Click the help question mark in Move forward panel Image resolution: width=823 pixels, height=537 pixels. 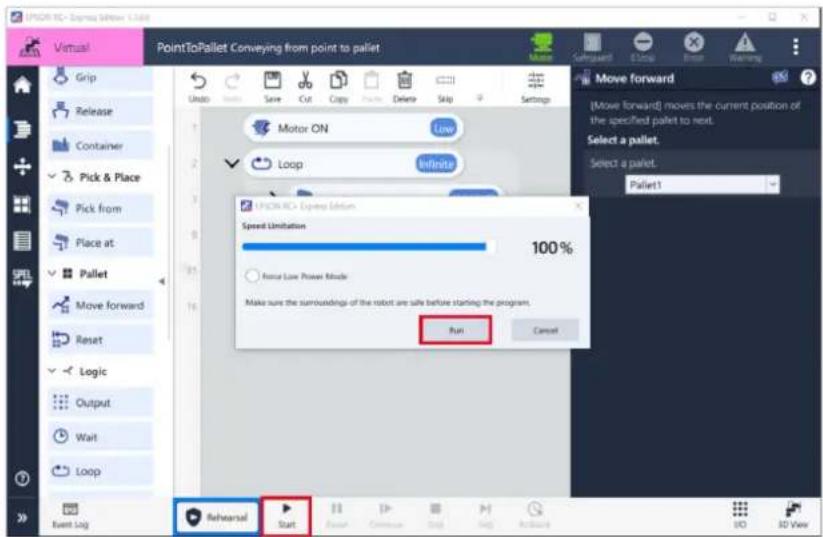(x=808, y=78)
